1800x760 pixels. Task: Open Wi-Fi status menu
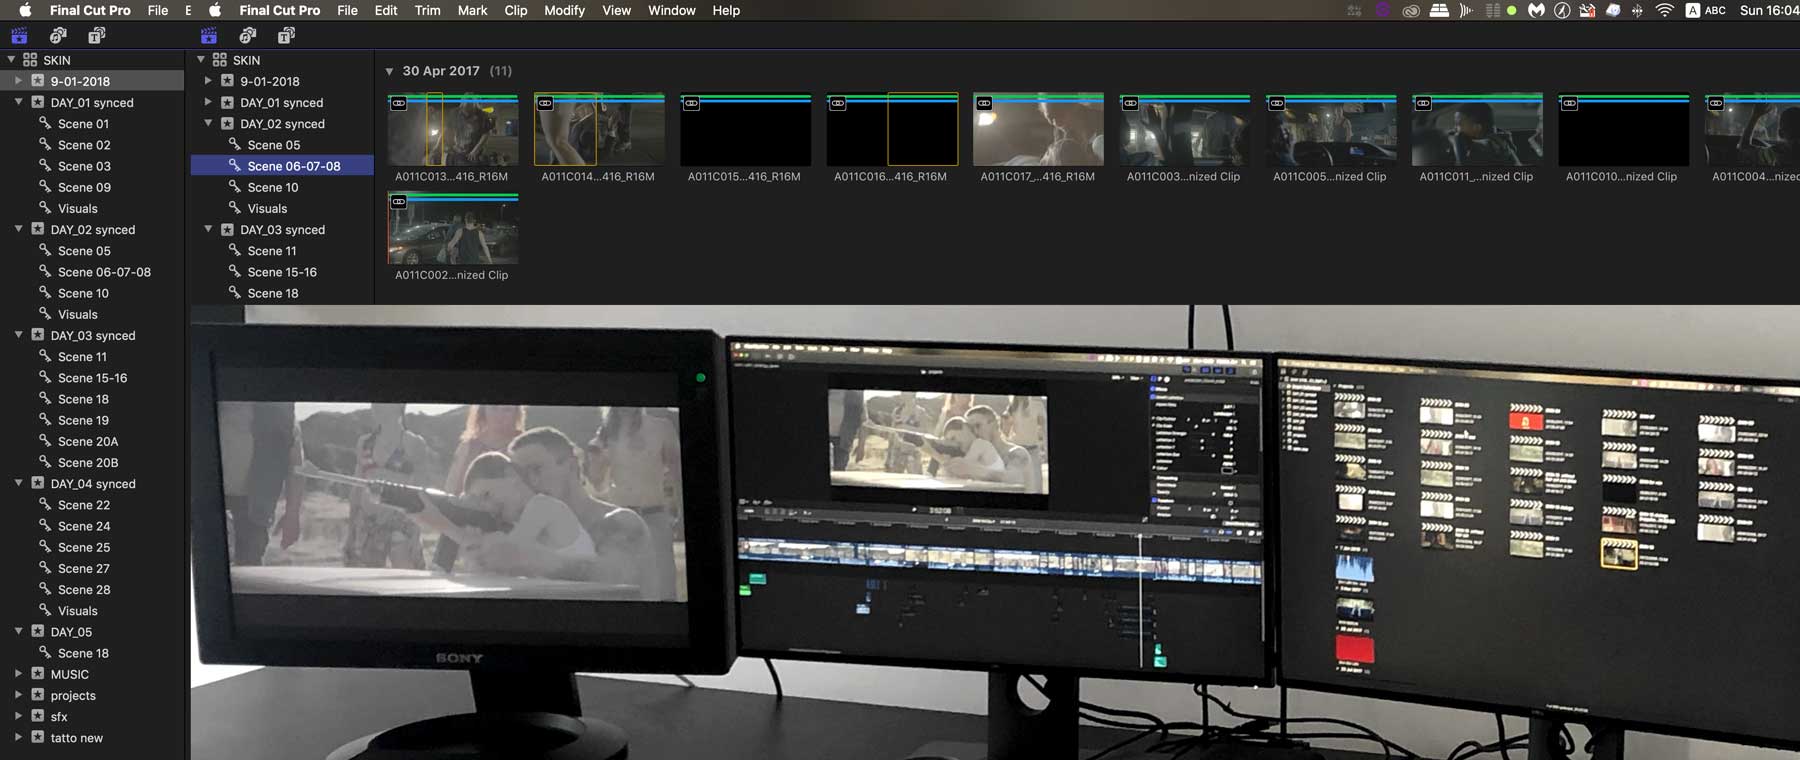[1664, 11]
